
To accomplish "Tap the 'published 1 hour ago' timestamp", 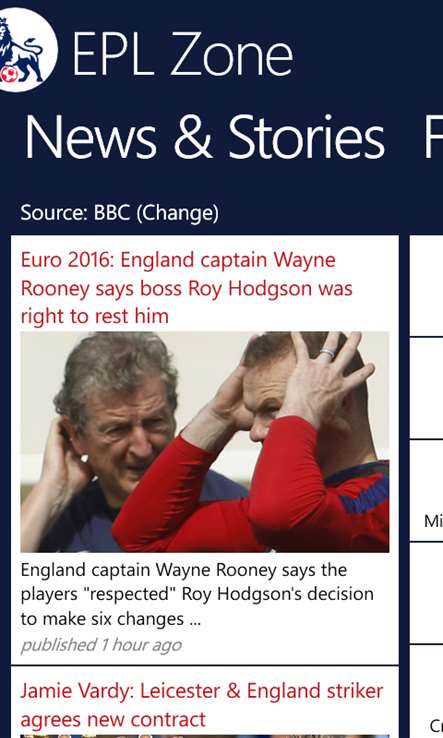I will point(101,645).
